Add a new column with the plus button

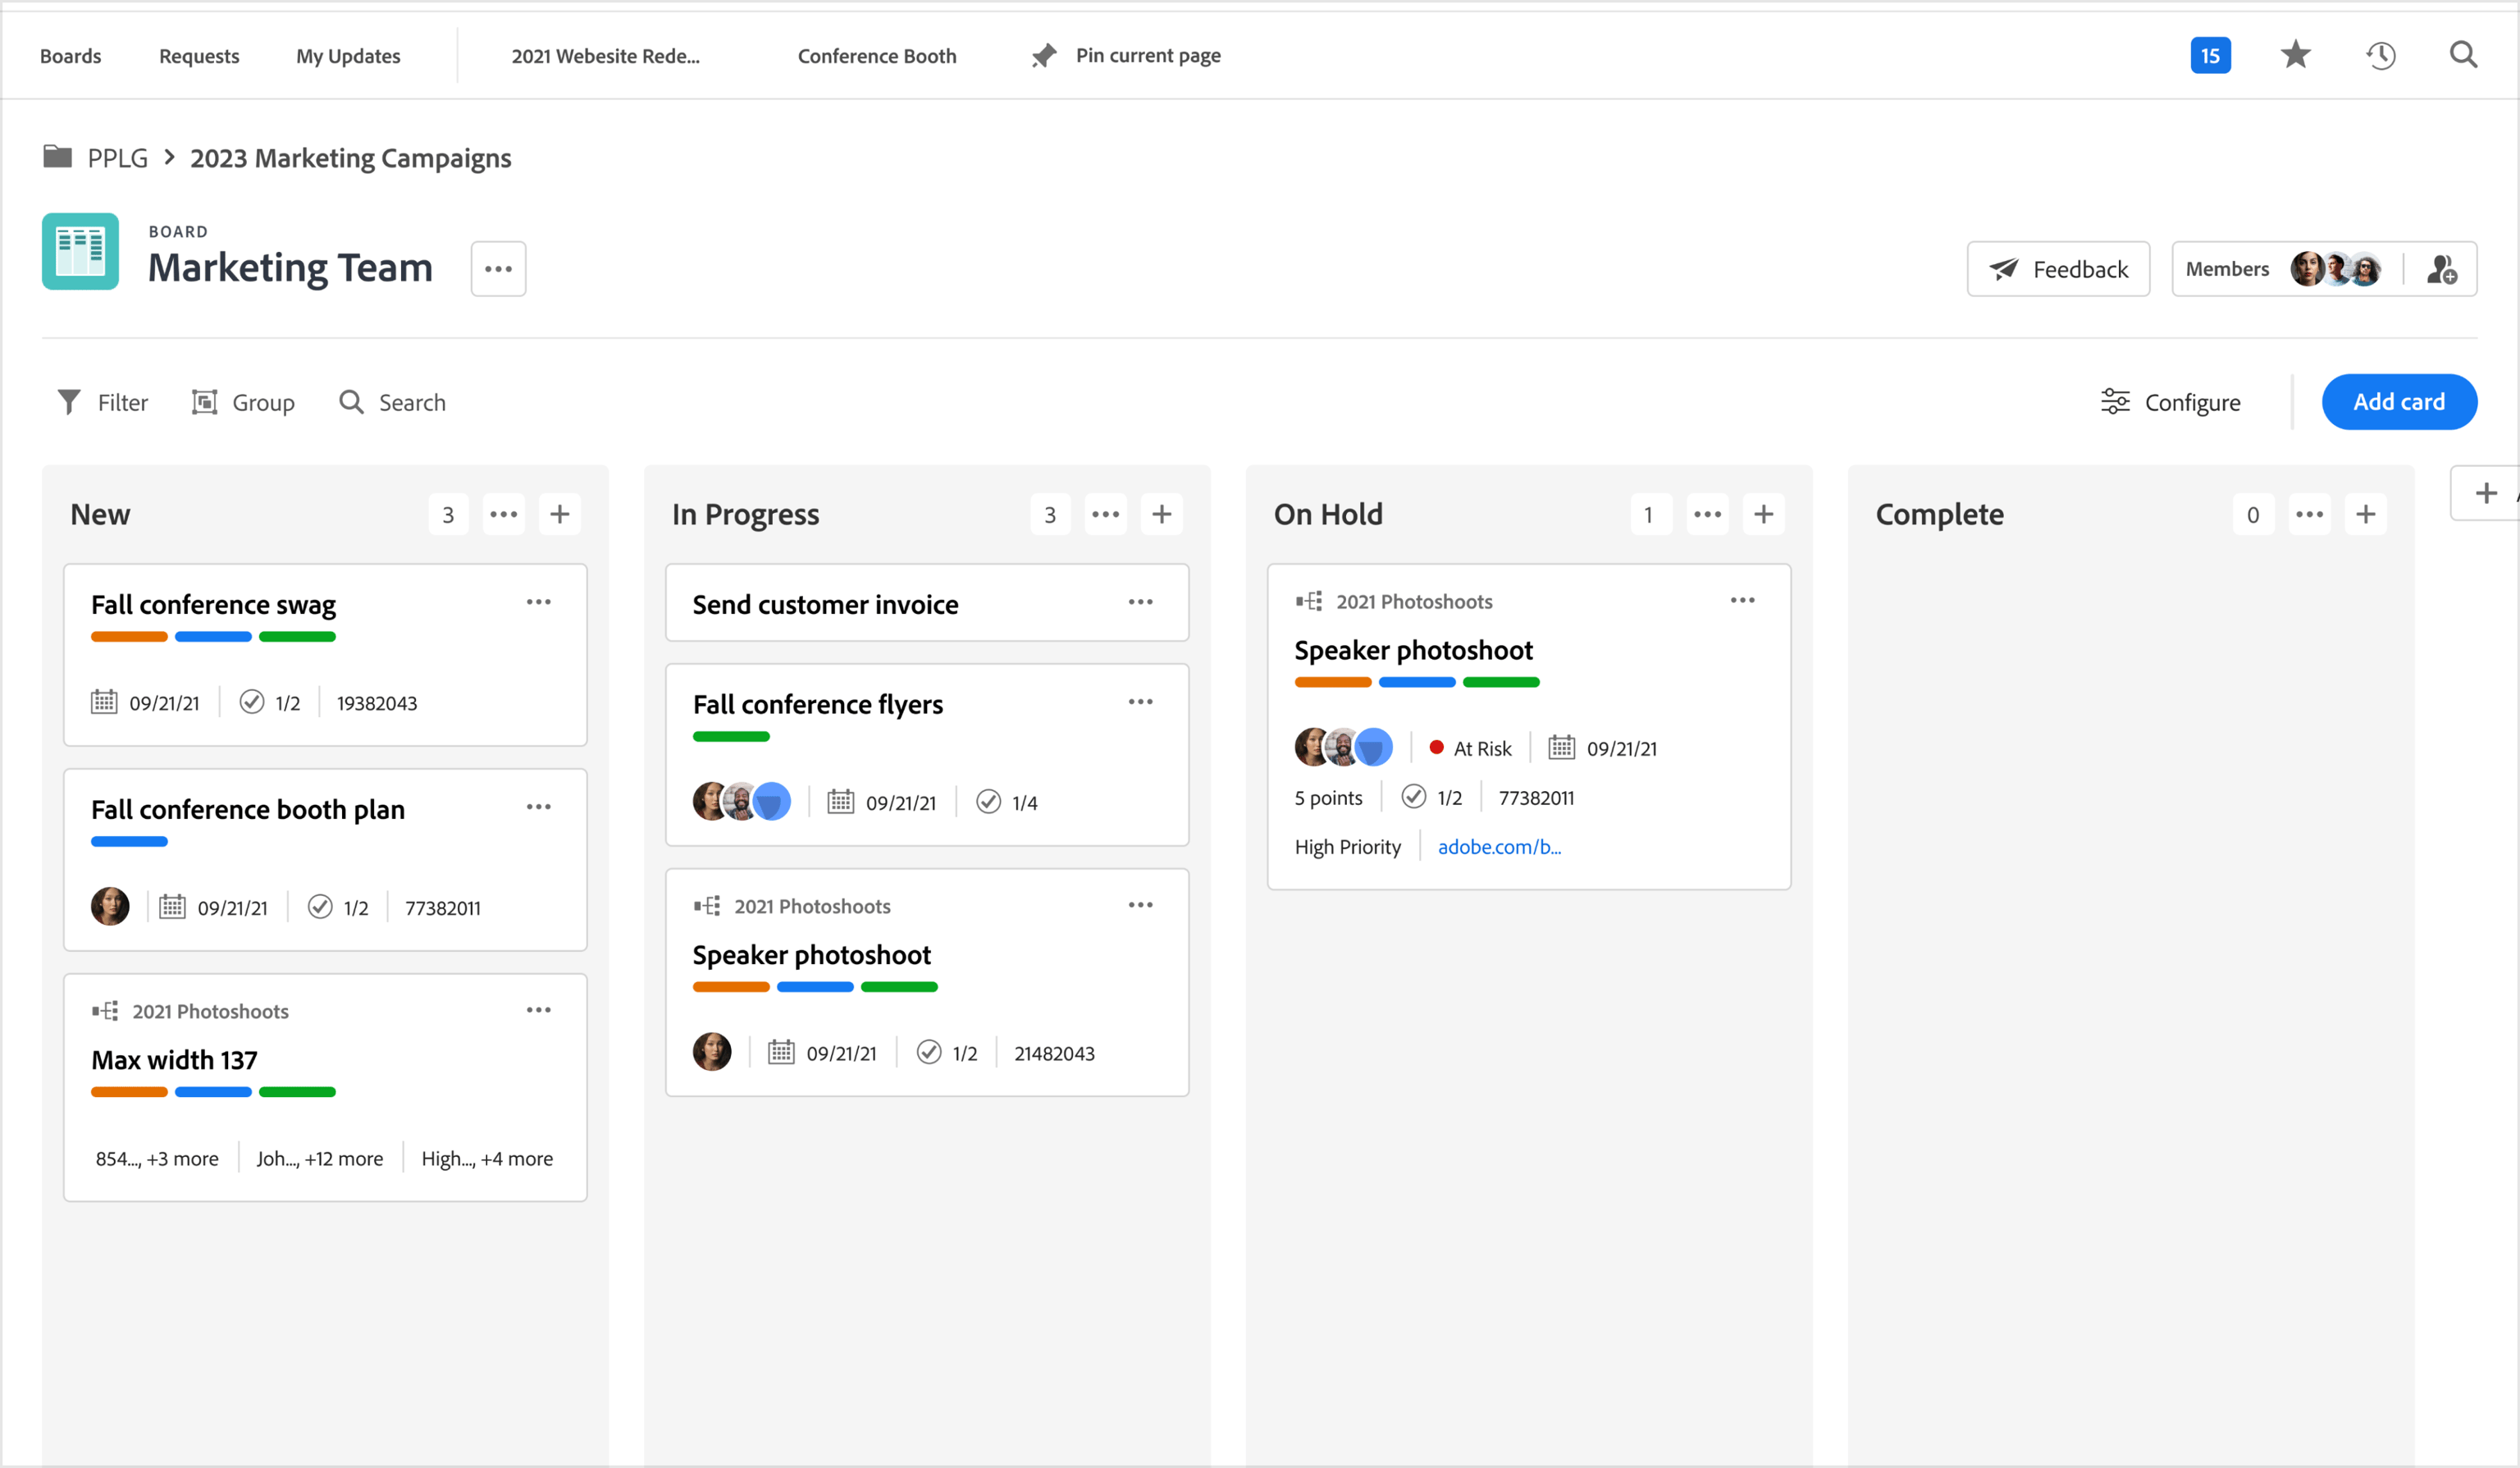tap(2485, 493)
